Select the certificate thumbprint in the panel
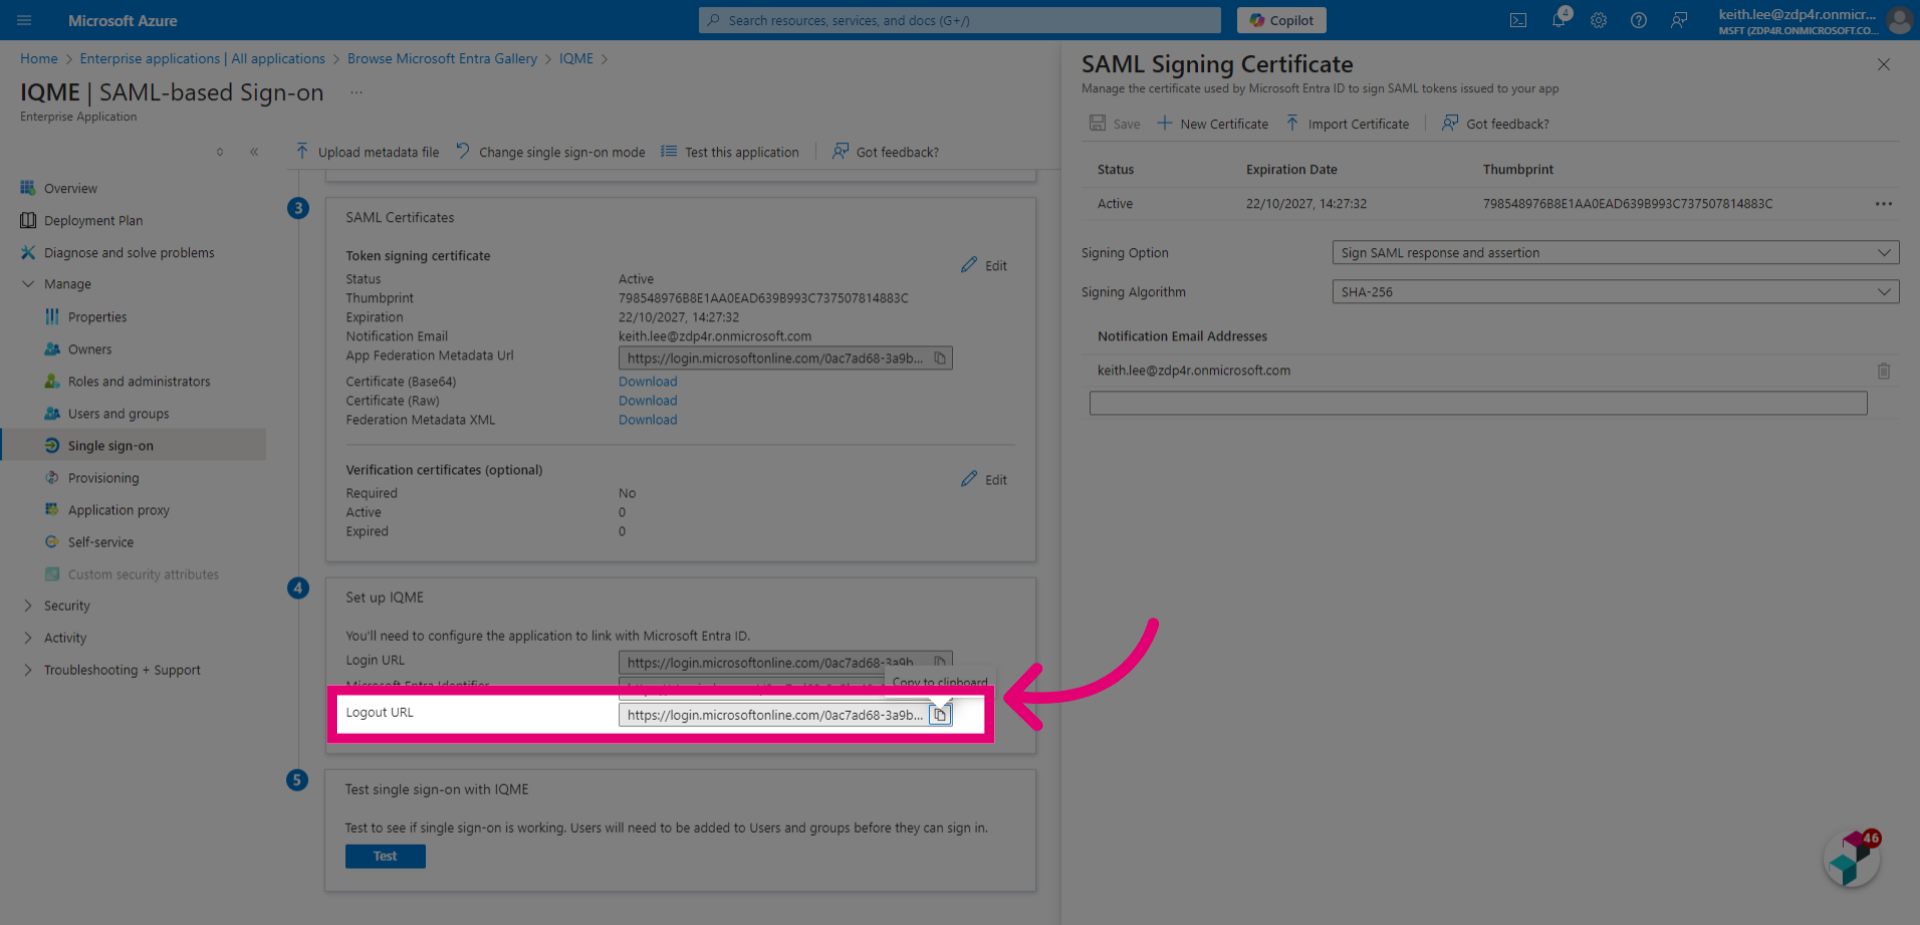This screenshot has height=925, width=1920. click(1628, 204)
